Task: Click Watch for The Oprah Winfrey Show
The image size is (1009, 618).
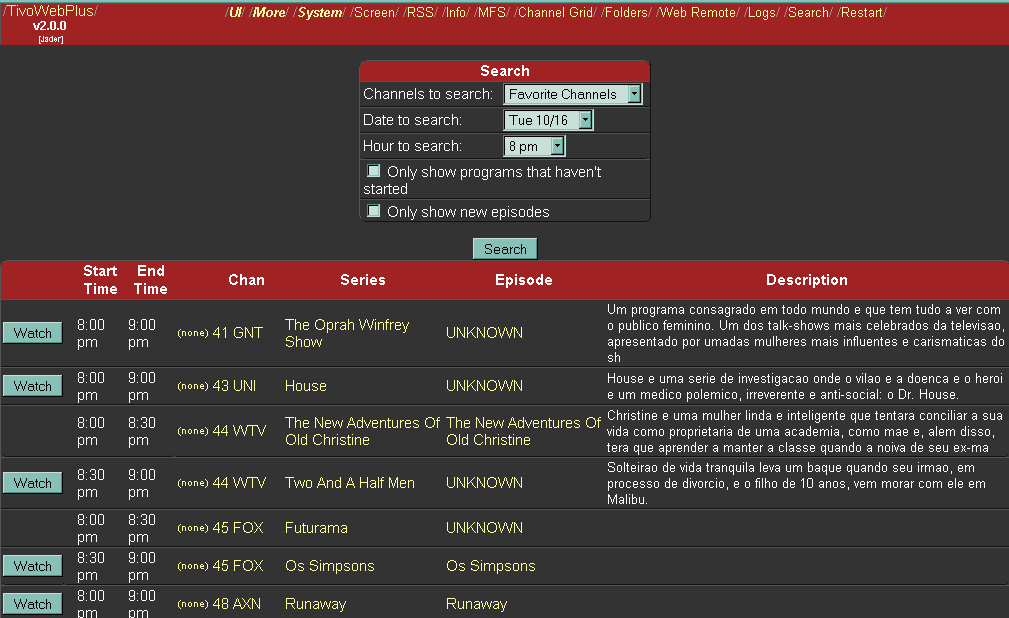Action: [32, 333]
